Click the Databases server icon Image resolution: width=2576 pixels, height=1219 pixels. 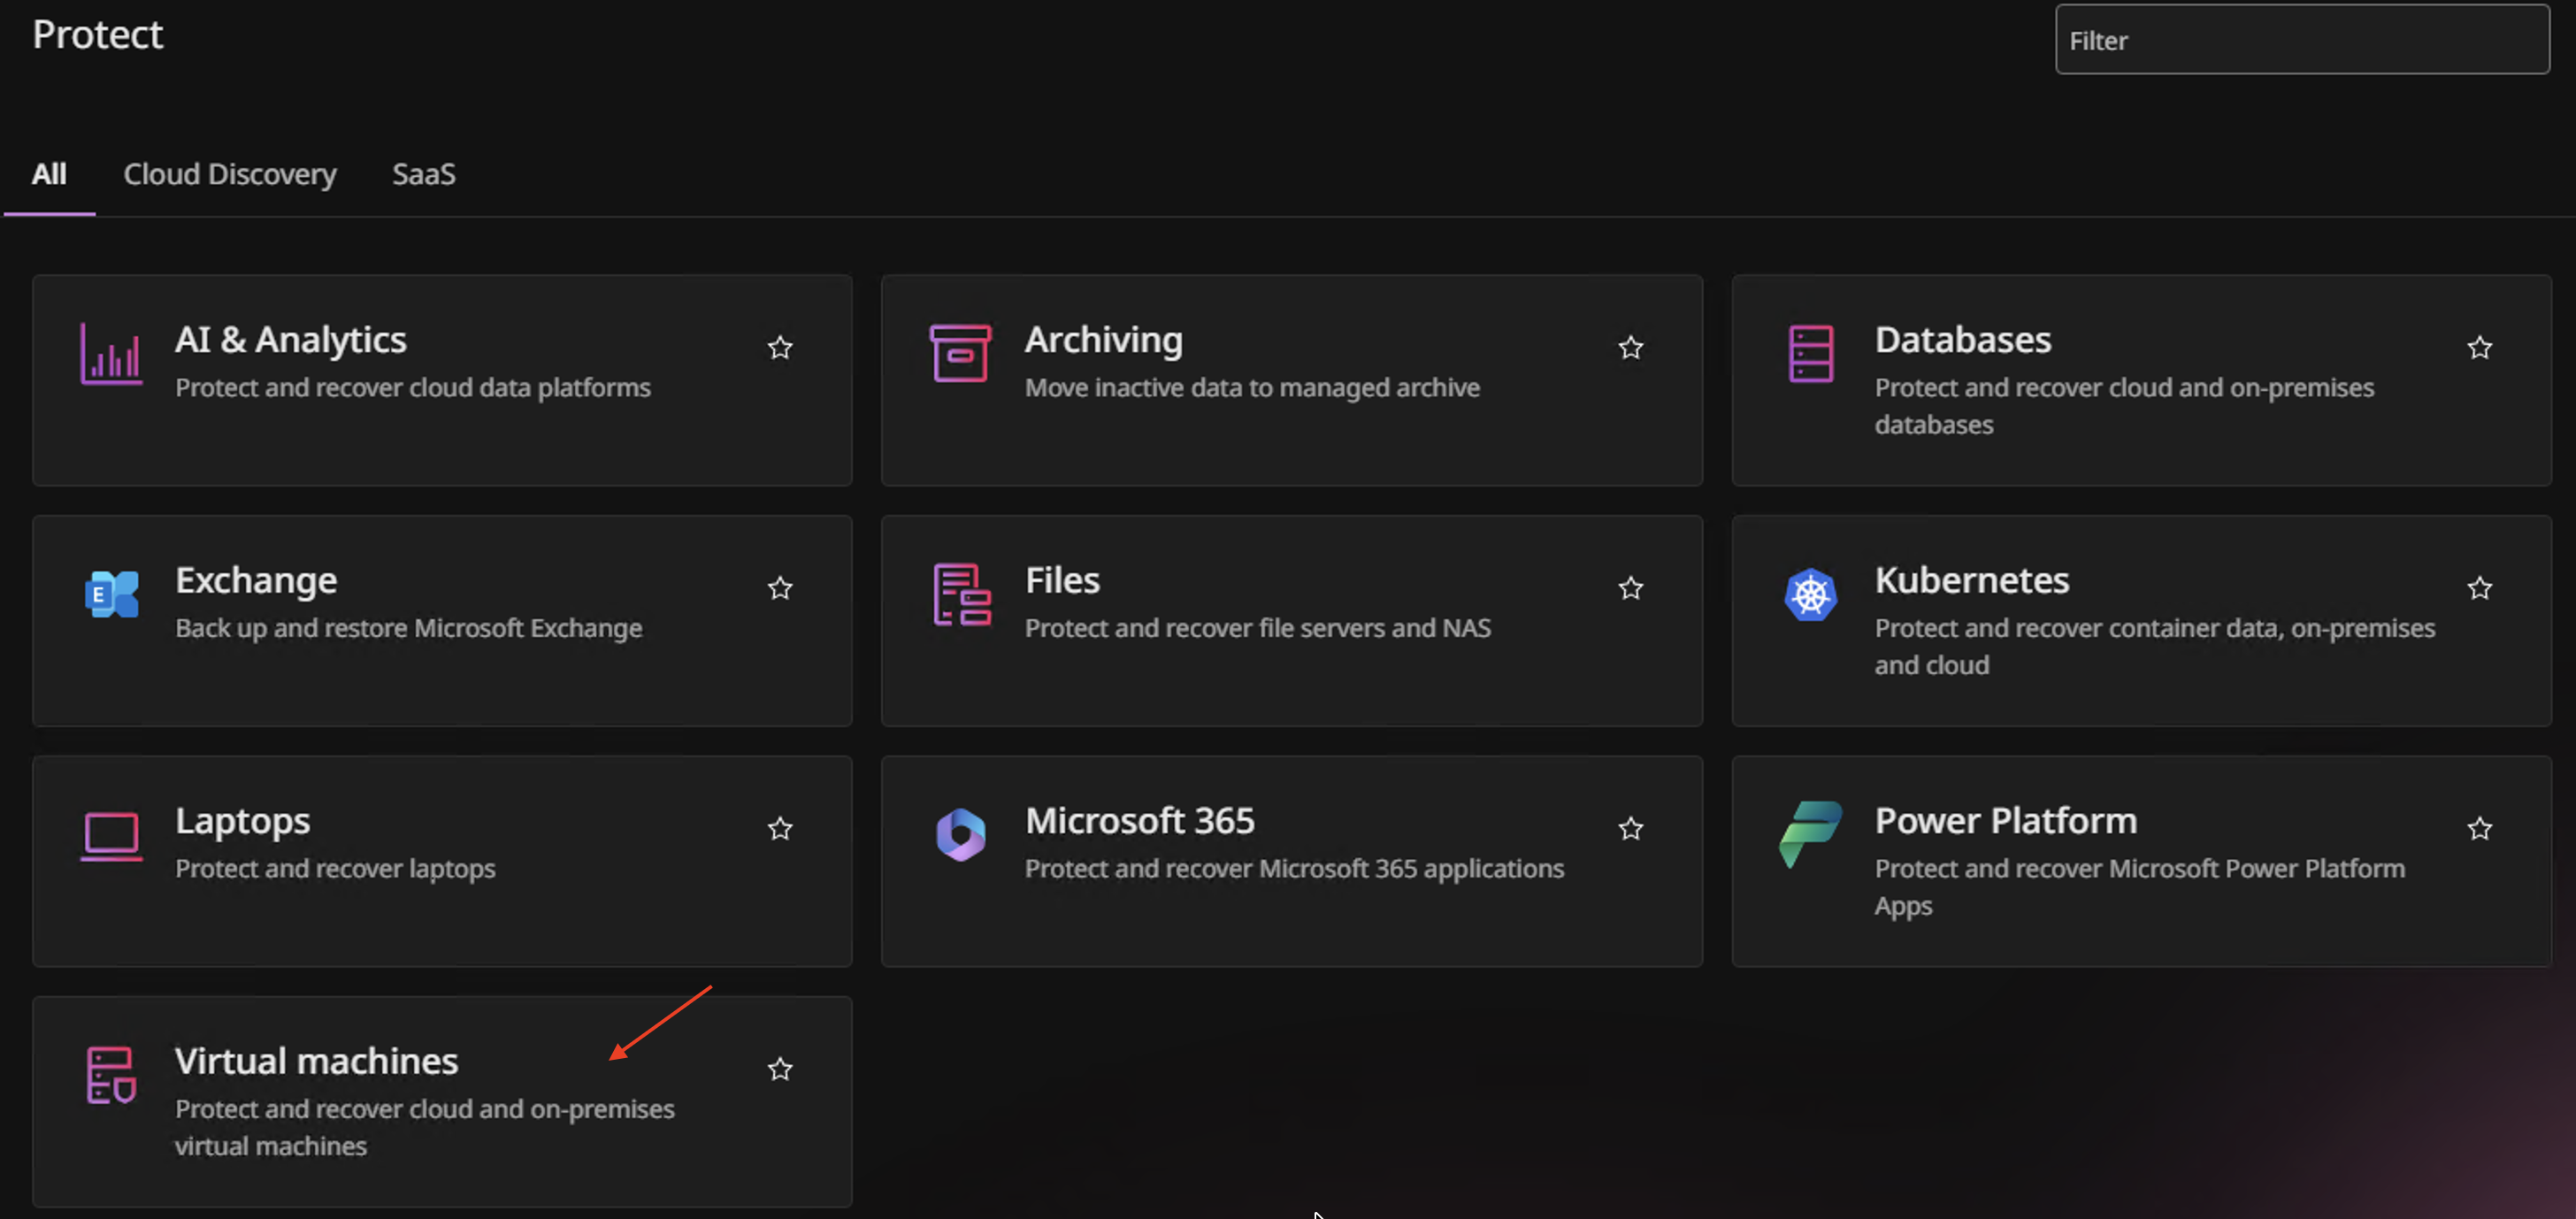[1810, 354]
